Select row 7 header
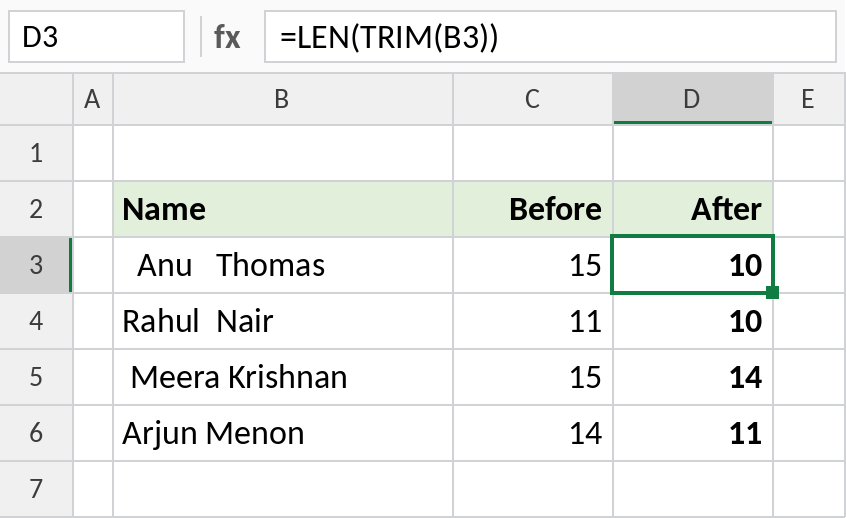 (36, 489)
